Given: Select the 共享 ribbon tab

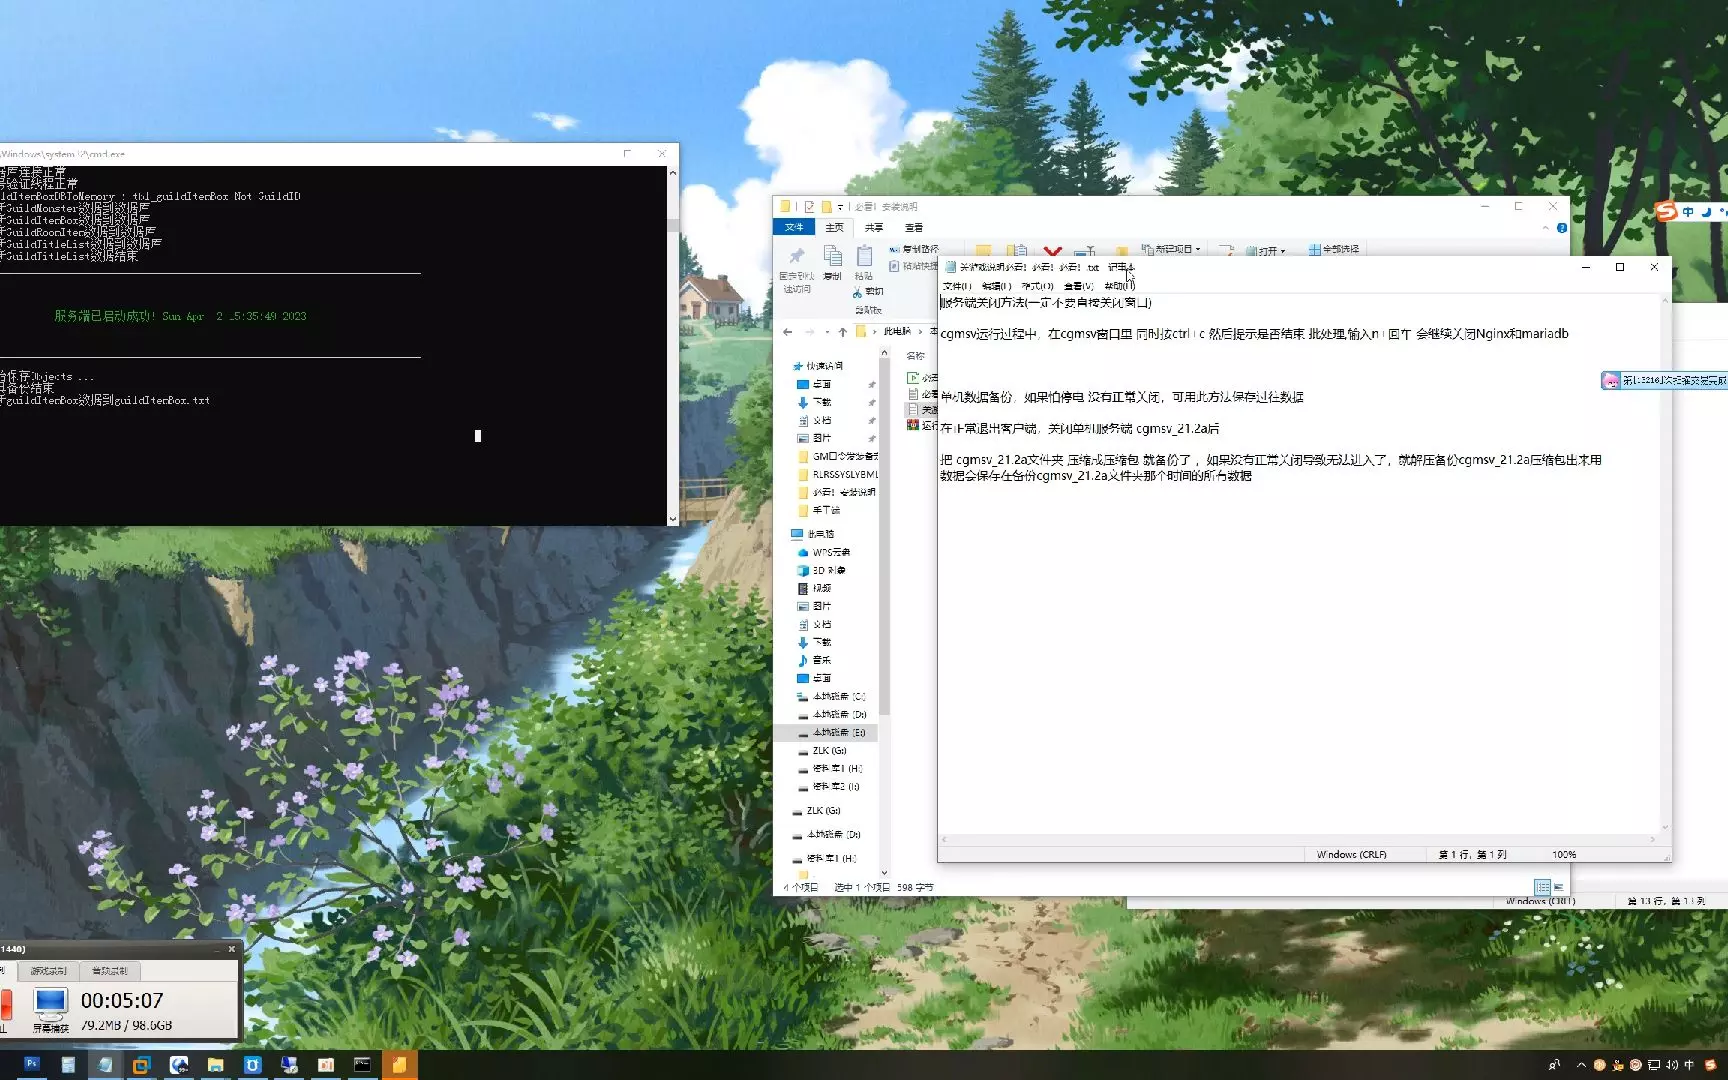Looking at the screenshot, I should pyautogui.click(x=874, y=227).
